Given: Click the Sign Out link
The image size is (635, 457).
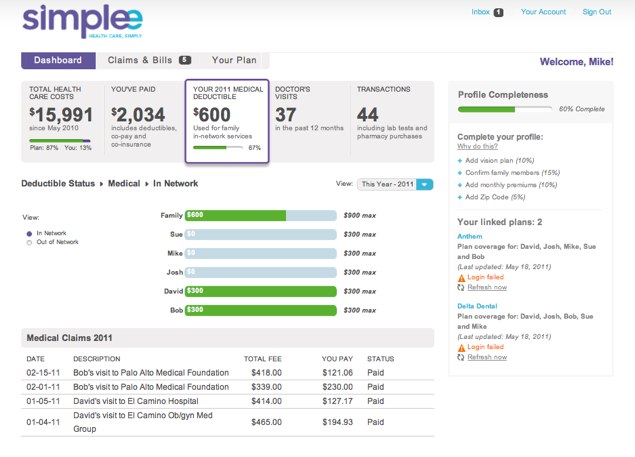Looking at the screenshot, I should tap(597, 13).
